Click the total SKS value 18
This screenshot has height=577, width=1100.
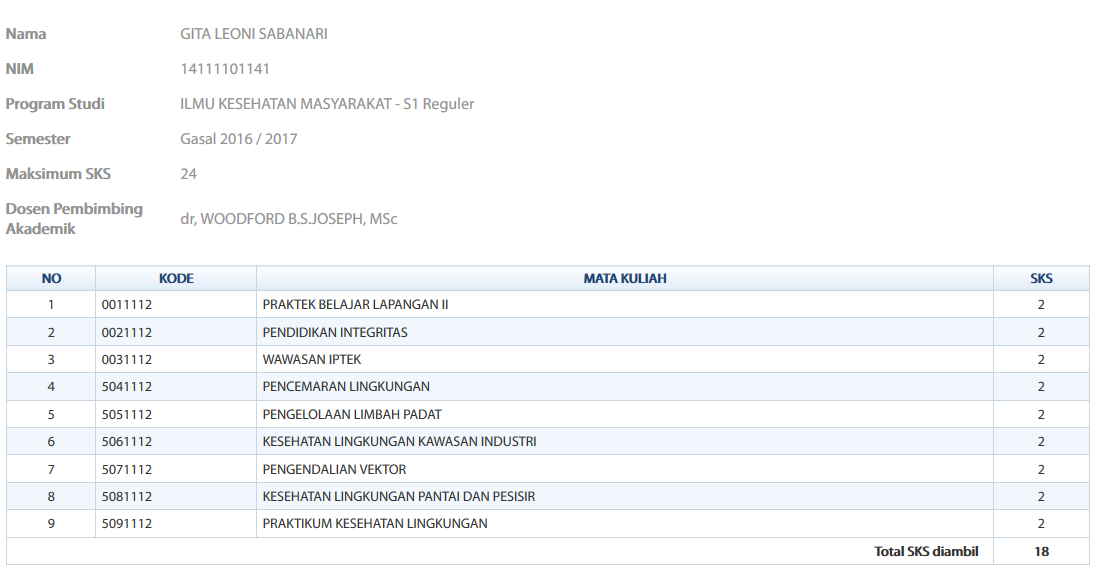click(x=1041, y=552)
